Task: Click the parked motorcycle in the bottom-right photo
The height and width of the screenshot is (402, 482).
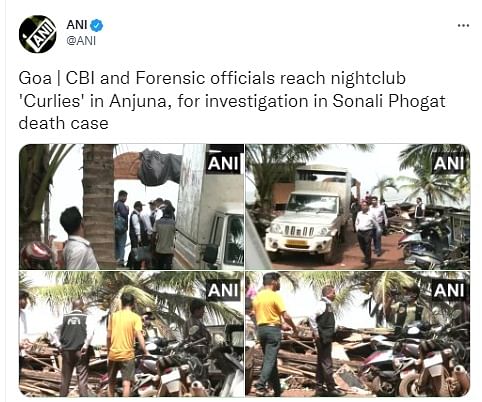Action: (x=430, y=363)
